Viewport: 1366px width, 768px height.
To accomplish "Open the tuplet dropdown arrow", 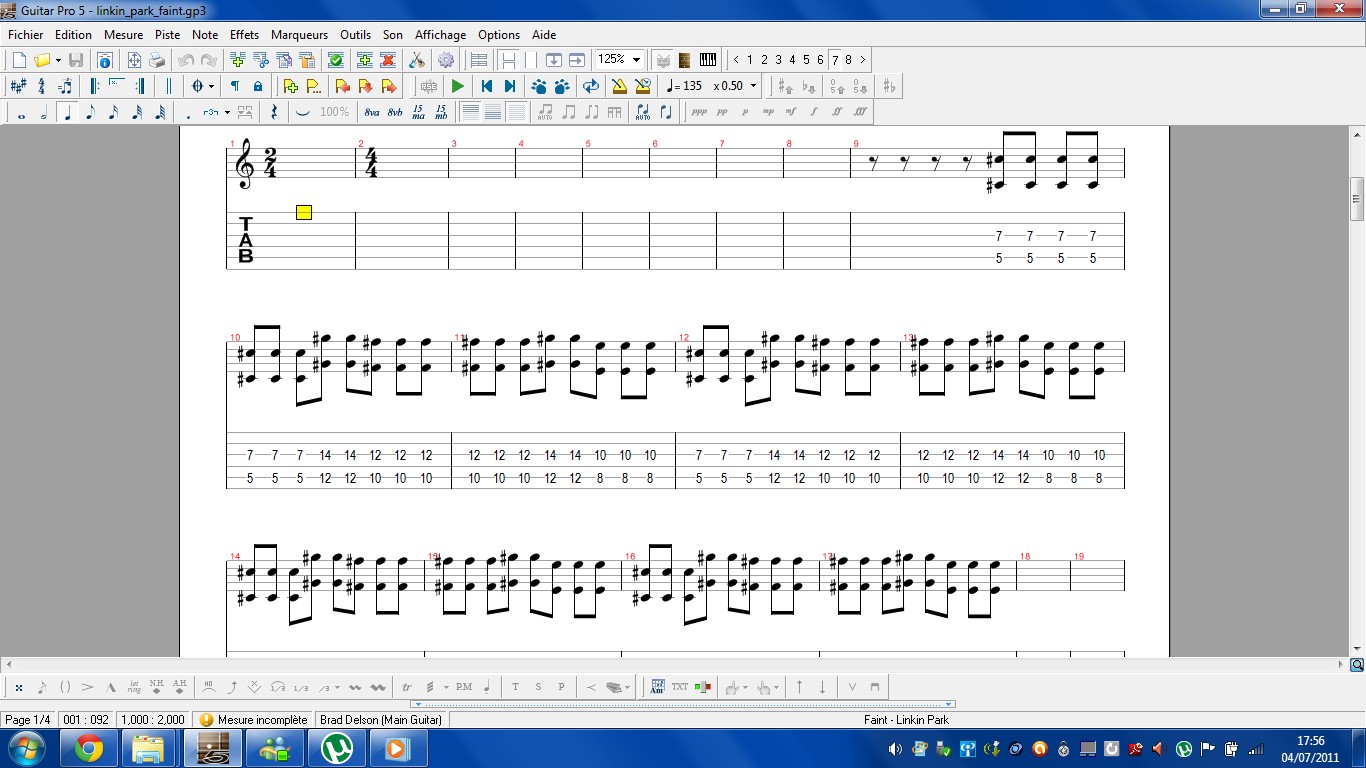I will [228, 112].
